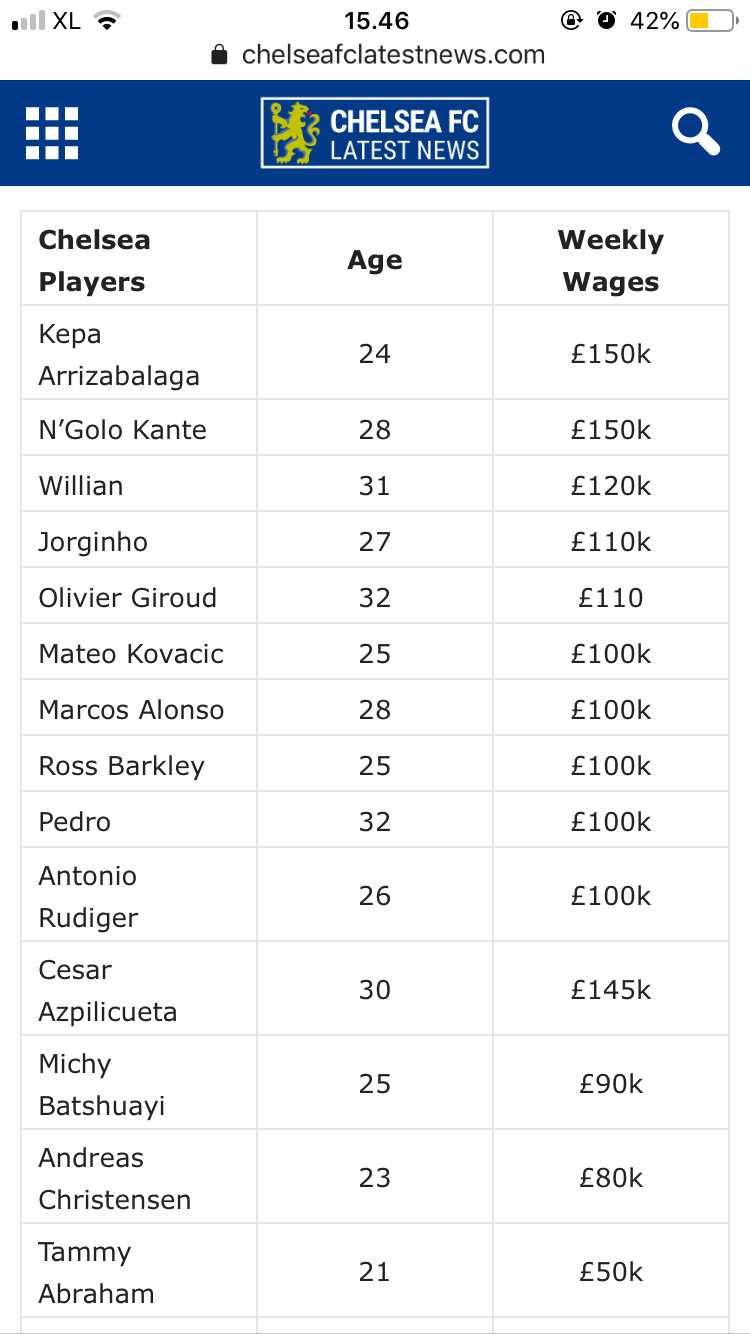Tap the rotation lock status icon
The width and height of the screenshot is (750, 1334).
click(571, 21)
